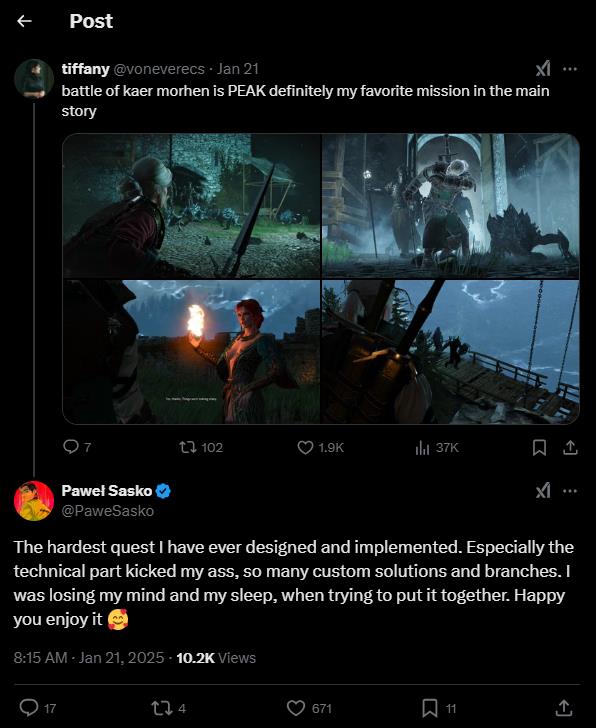Open the Triss with fire screenshot
The height and width of the screenshot is (728, 596).
tap(191, 352)
